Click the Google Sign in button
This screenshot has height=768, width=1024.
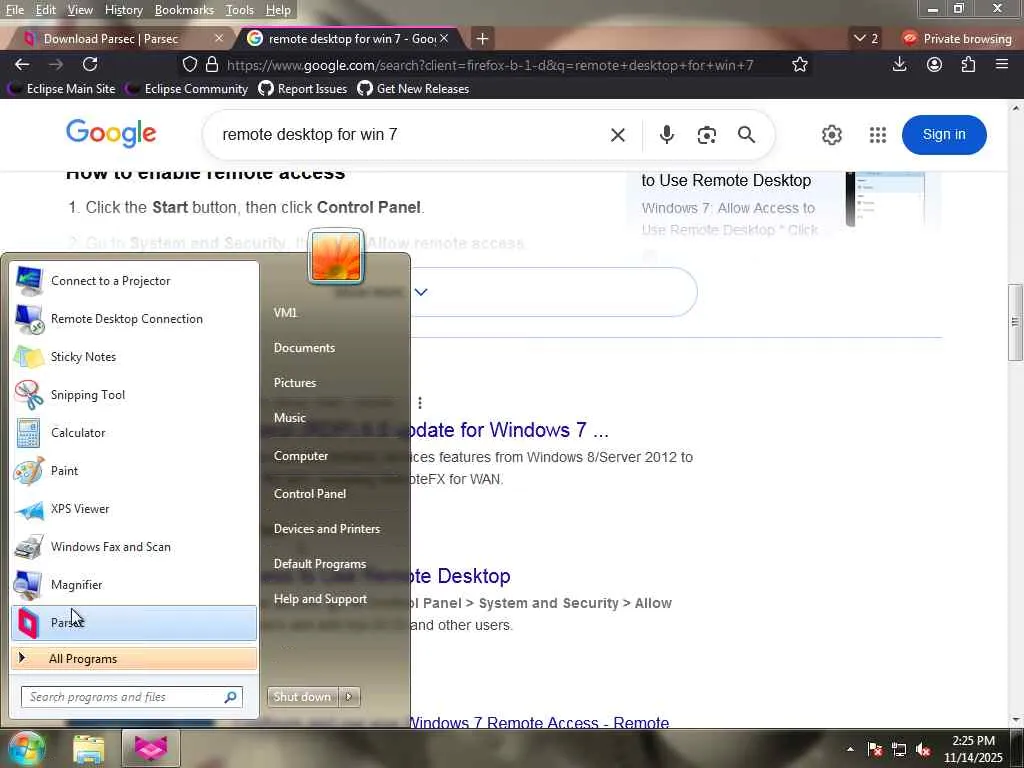(944, 135)
